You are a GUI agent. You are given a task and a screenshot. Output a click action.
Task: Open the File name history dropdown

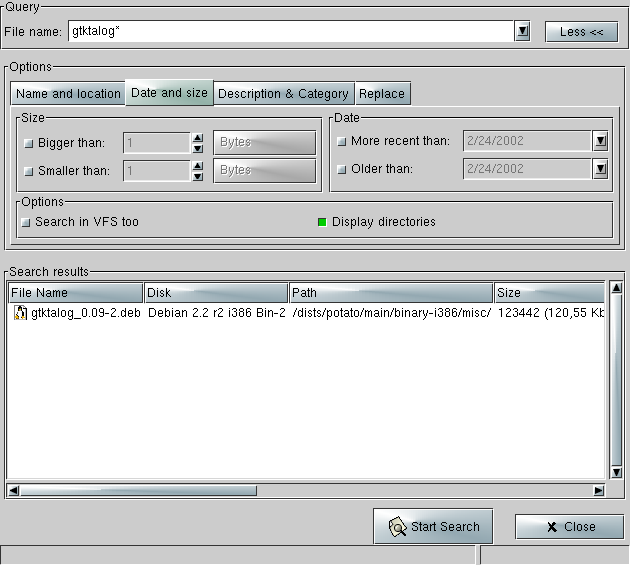[522, 32]
